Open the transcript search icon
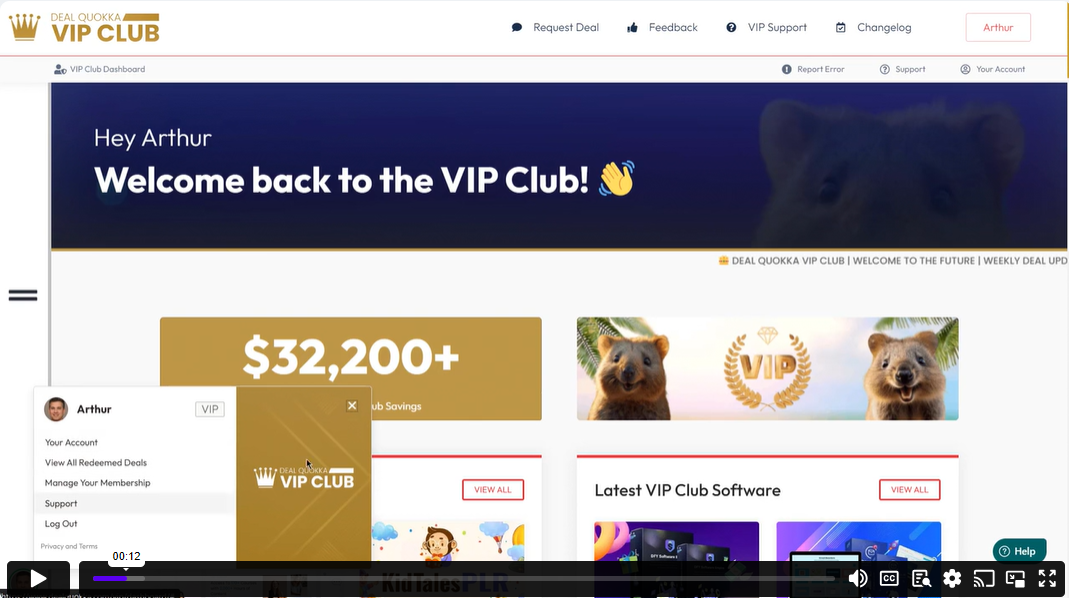The width and height of the screenshot is (1069, 598). [x=921, y=579]
